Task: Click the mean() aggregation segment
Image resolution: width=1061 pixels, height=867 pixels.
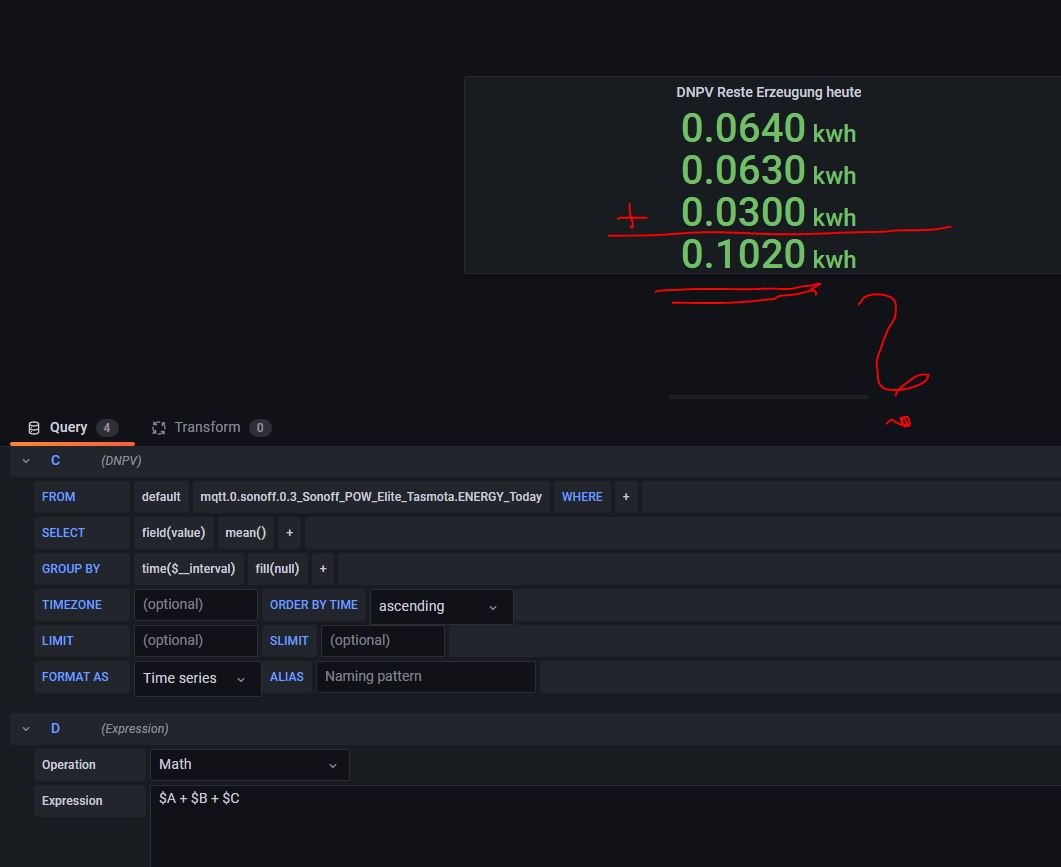Action: pos(246,533)
